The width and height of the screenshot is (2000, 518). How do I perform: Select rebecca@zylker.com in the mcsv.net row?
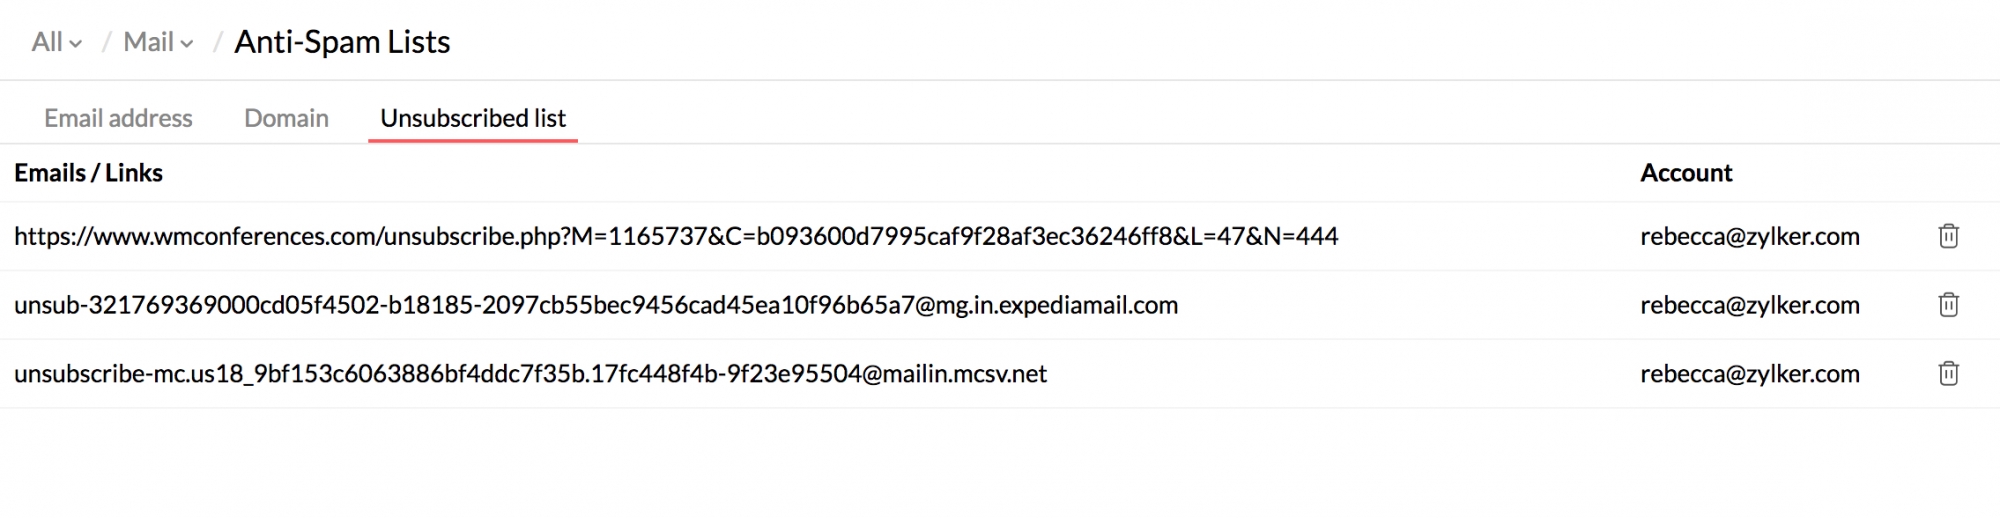point(1750,374)
